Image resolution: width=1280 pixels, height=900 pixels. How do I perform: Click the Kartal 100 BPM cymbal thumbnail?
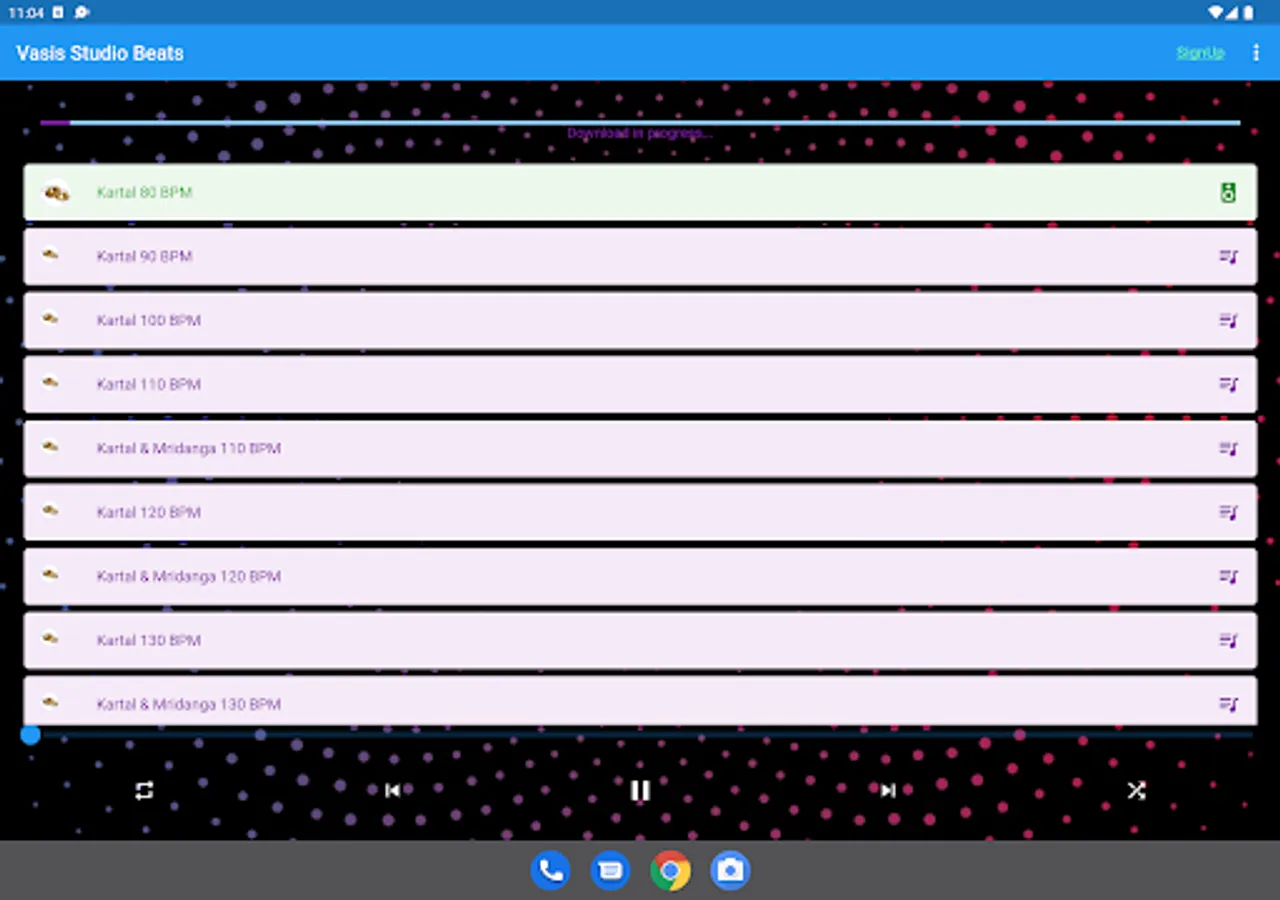pos(50,320)
